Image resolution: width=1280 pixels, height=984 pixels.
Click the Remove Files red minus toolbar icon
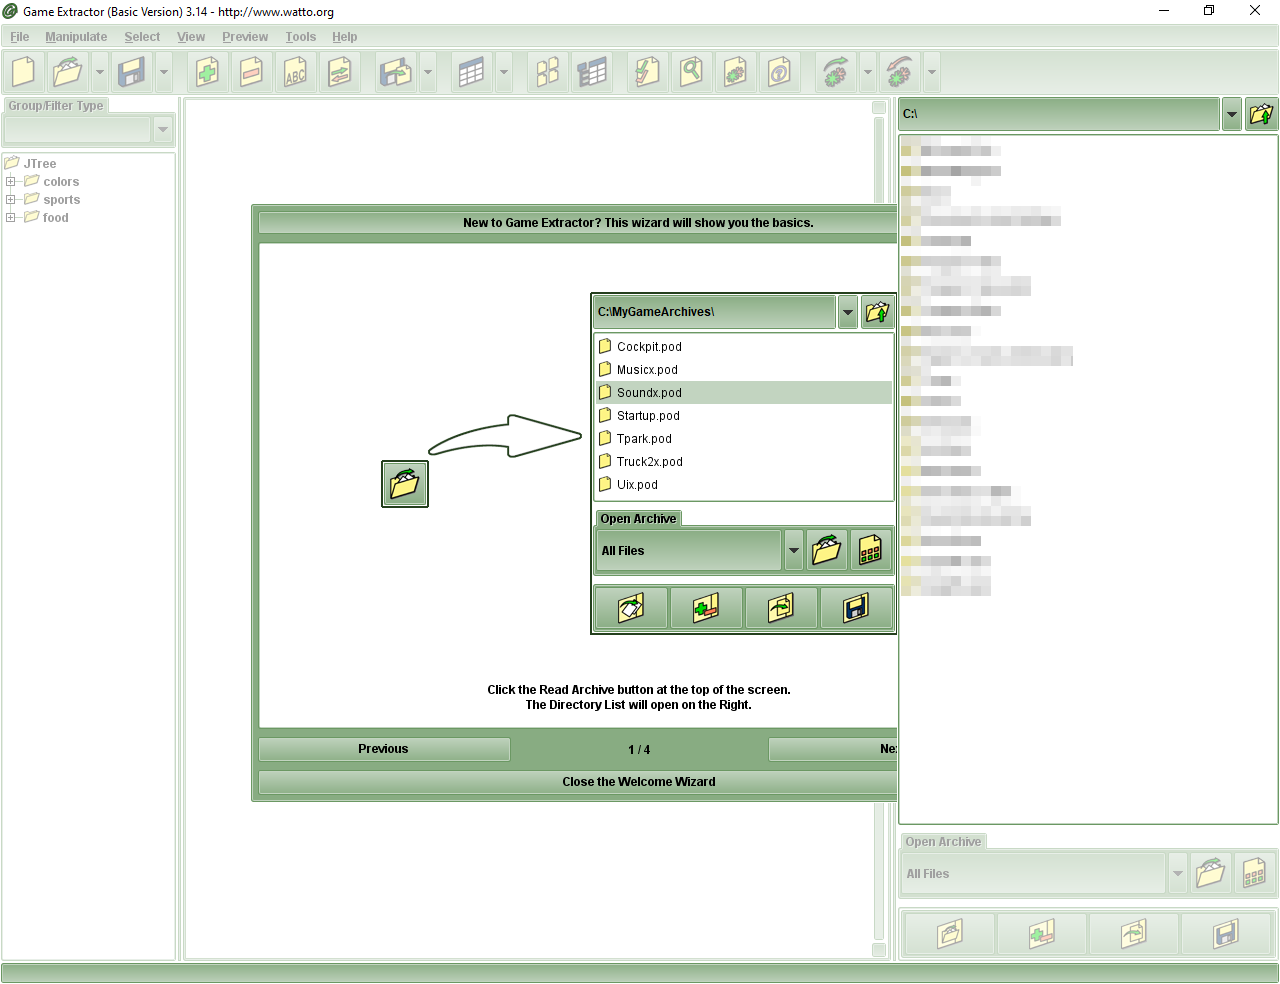point(252,72)
